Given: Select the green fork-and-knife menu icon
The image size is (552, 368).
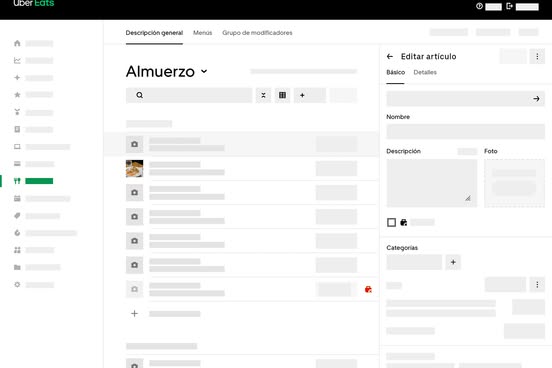Looking at the screenshot, I should coord(17,181).
